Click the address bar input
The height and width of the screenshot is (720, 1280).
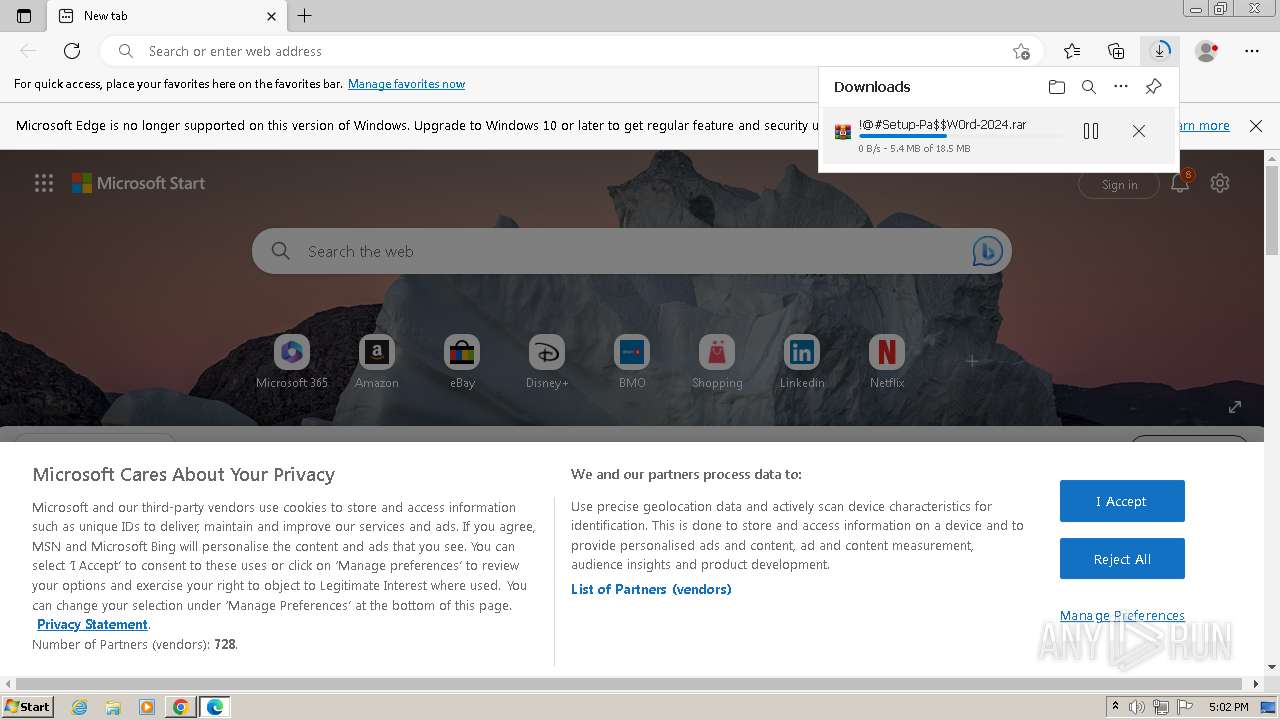click(x=570, y=51)
